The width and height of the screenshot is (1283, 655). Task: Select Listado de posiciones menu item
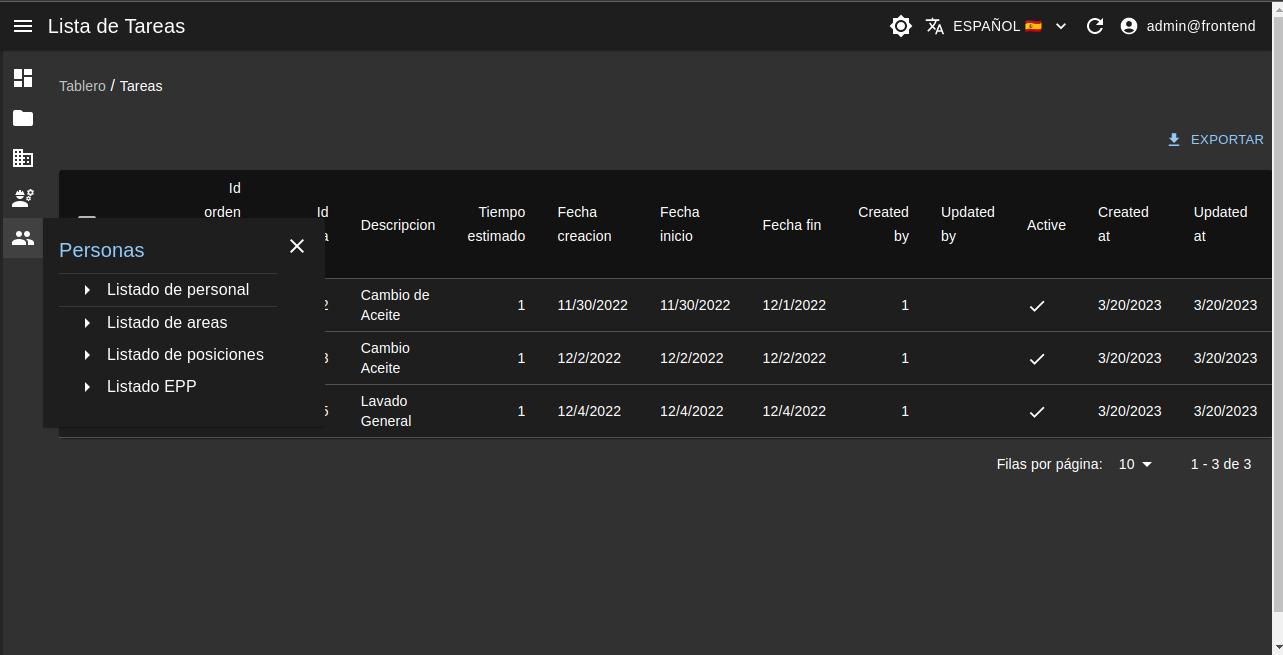pos(185,354)
